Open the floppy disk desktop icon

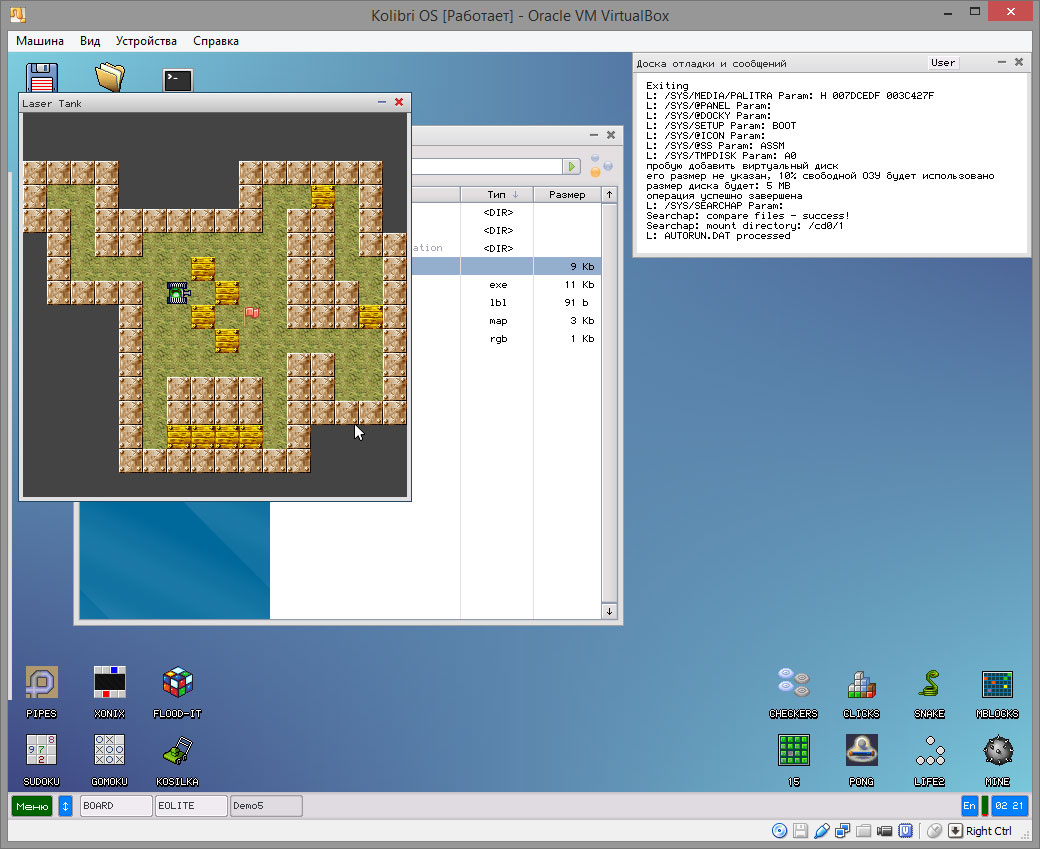42,77
